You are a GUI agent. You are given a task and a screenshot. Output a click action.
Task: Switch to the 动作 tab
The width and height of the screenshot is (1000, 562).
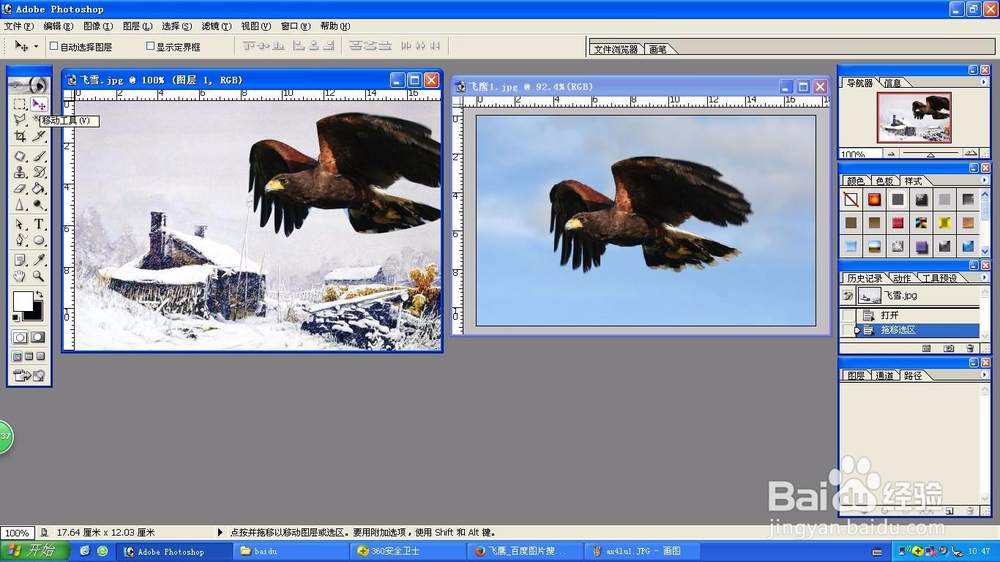point(901,278)
